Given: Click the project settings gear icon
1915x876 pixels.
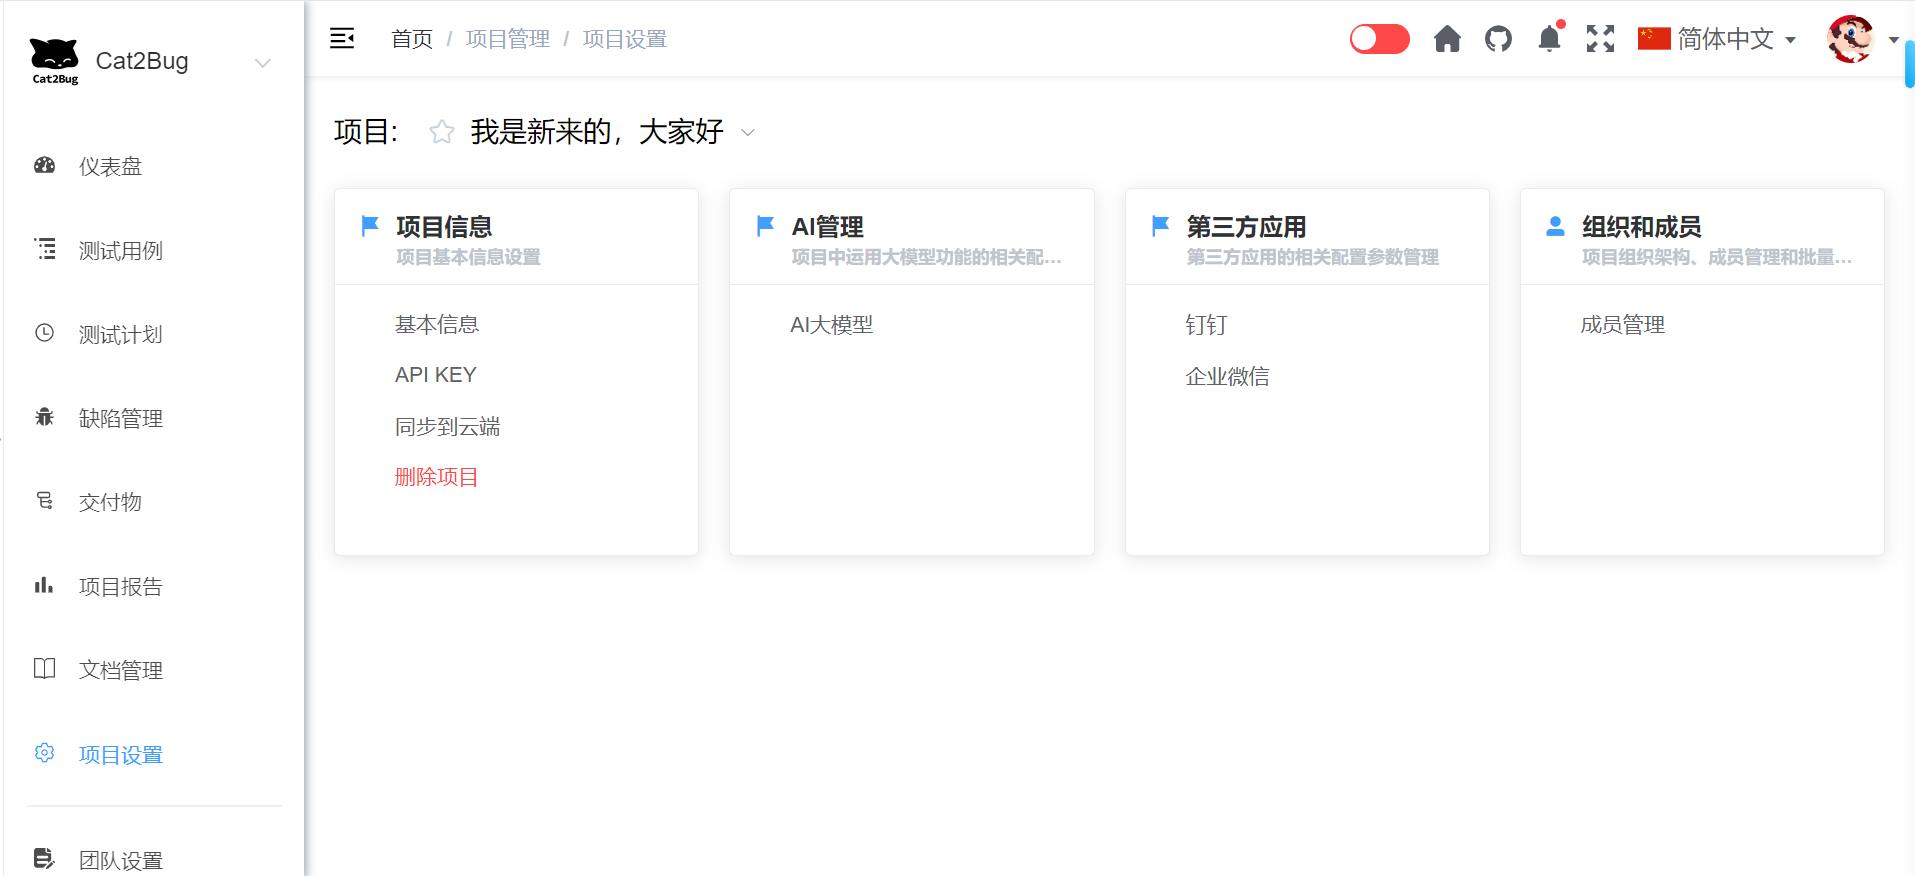Looking at the screenshot, I should (x=45, y=753).
